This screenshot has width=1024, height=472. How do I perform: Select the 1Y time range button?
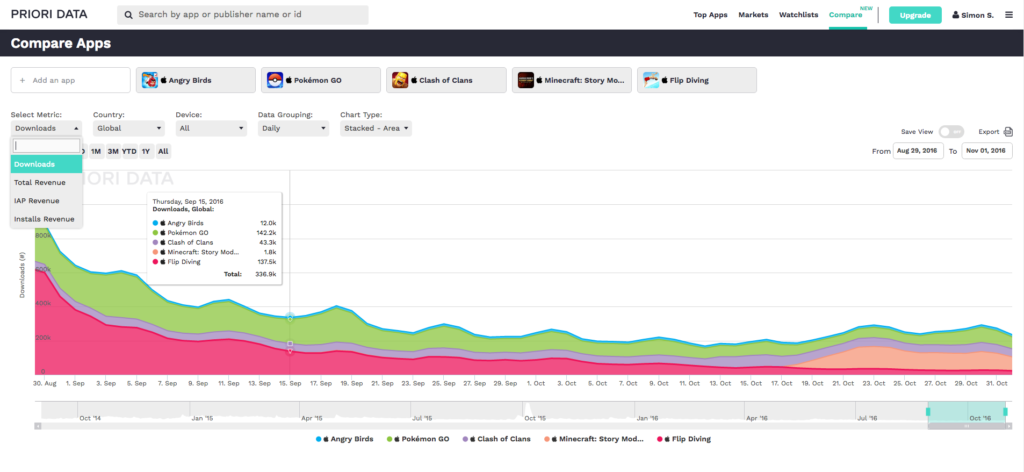coord(146,151)
